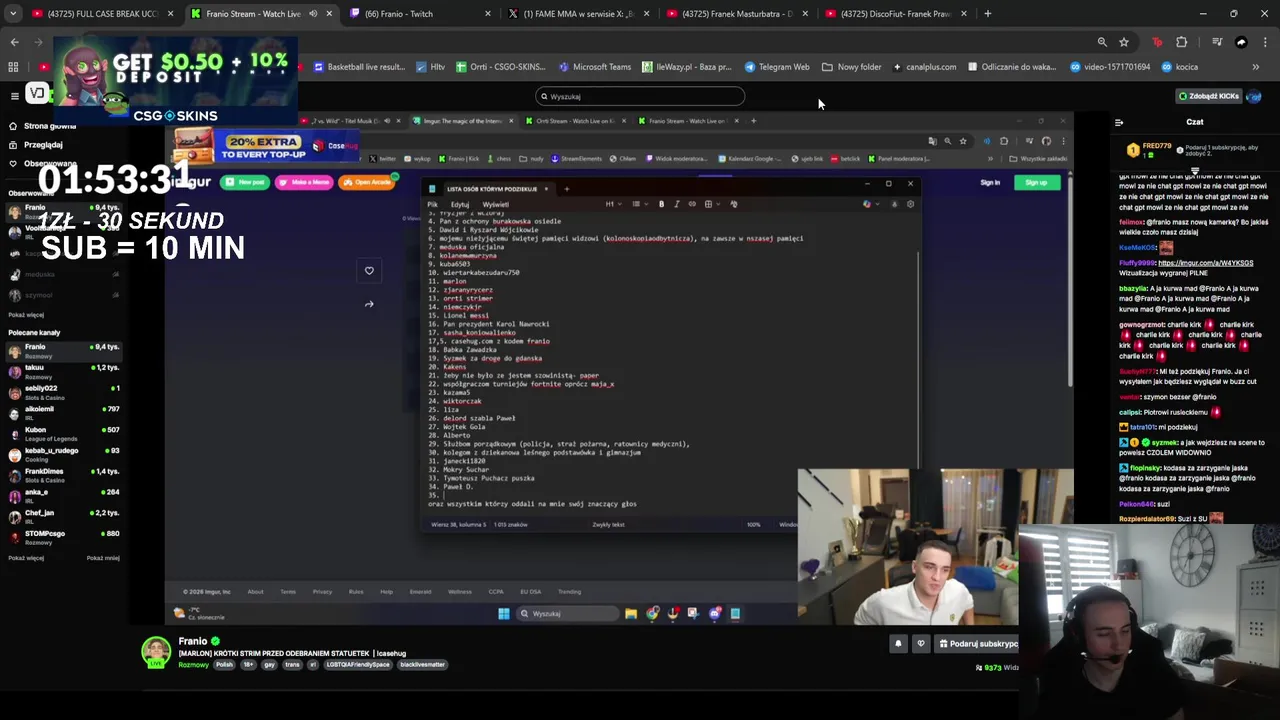This screenshot has height=720, width=1280.
Task: Select anka_e channel in the sidebar
Action: [x=62, y=495]
